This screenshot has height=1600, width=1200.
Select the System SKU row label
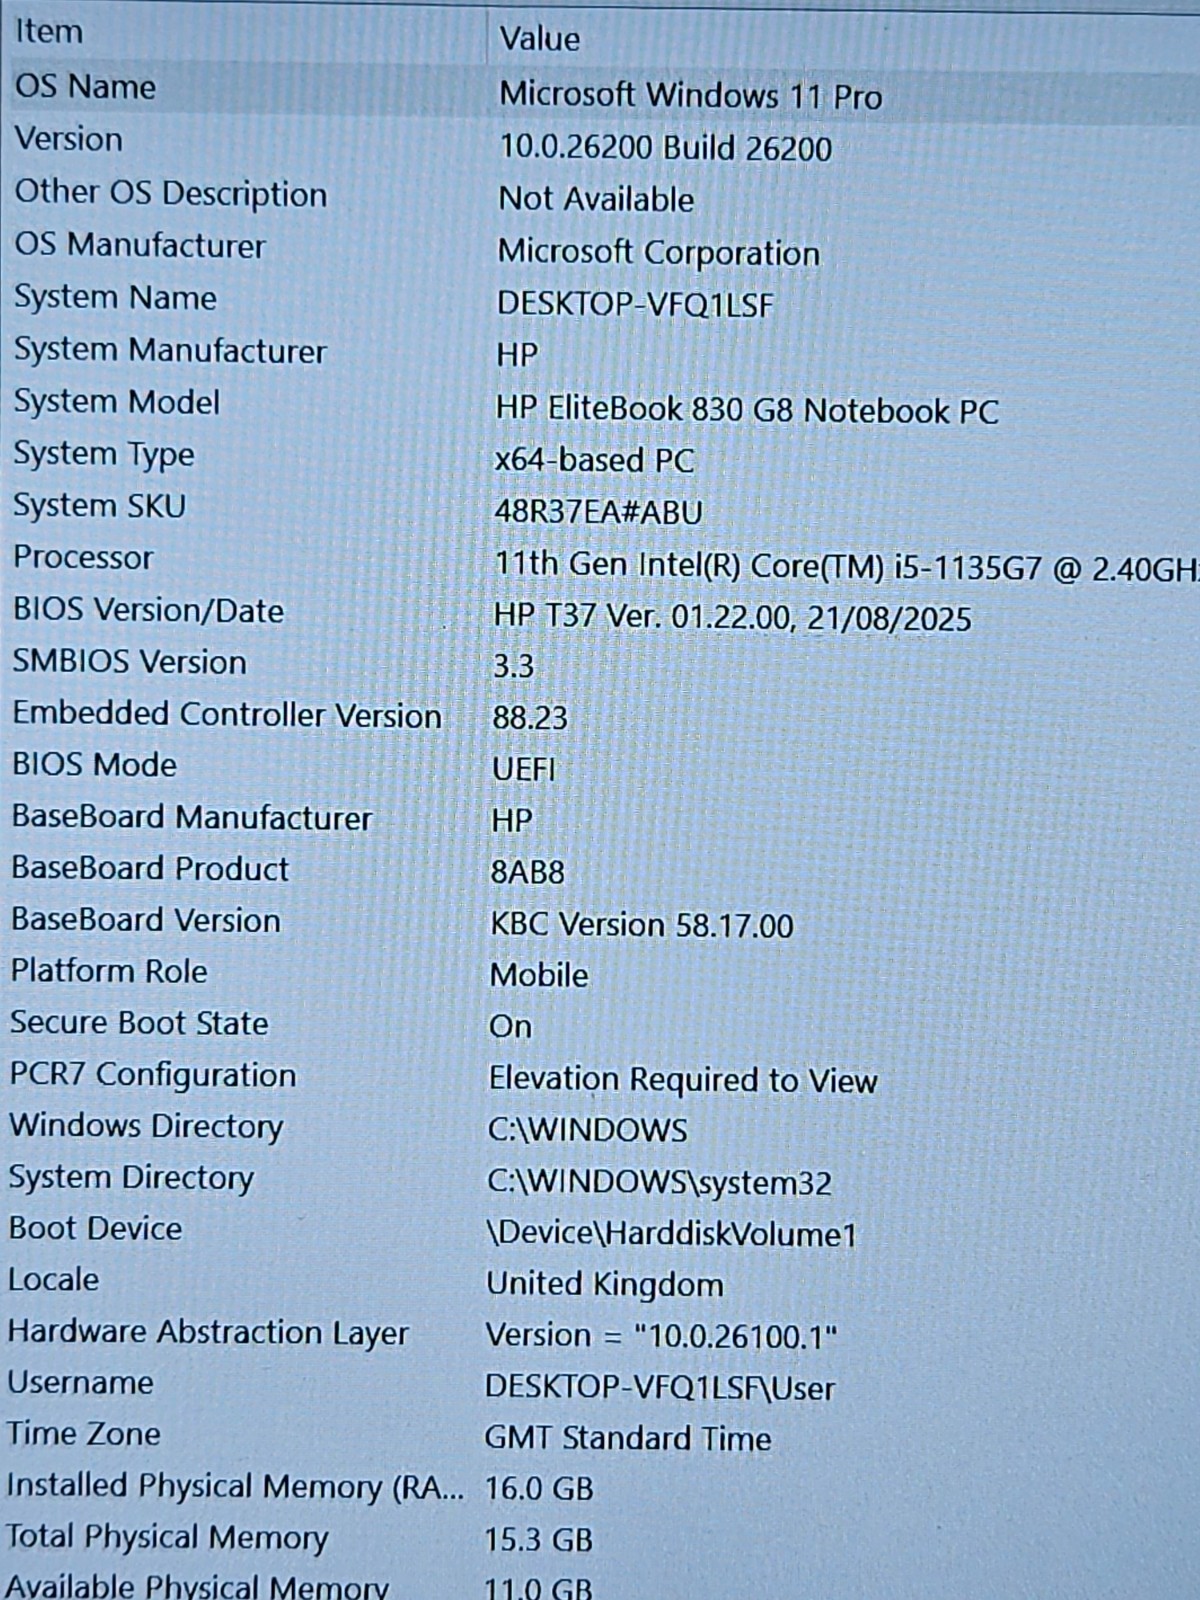pos(99,506)
